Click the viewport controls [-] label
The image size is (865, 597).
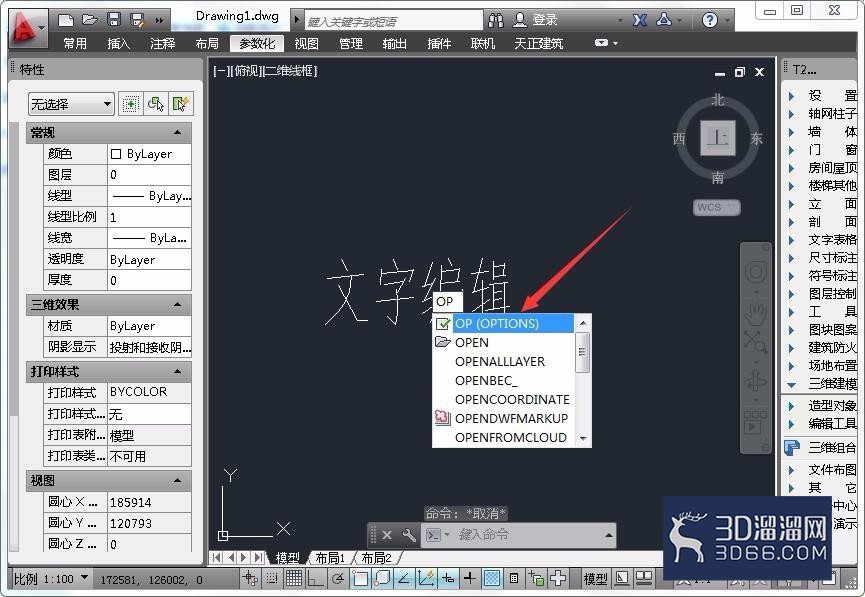point(222,71)
